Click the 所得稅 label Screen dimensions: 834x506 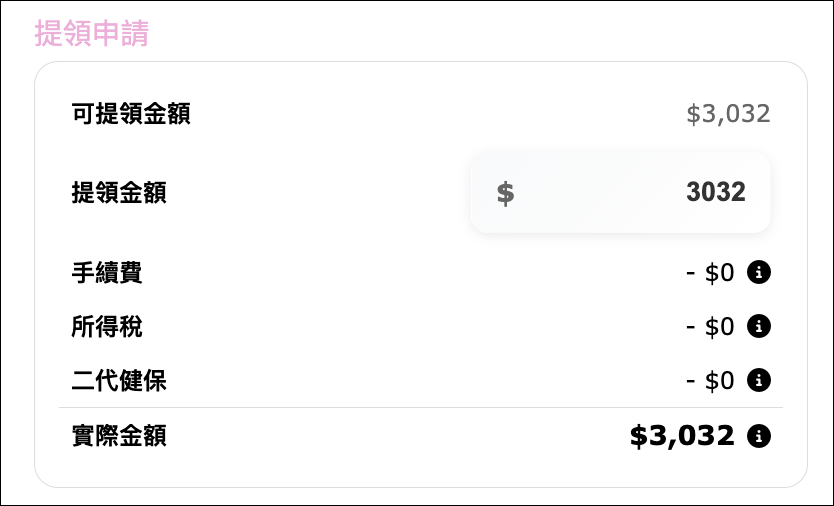107,326
